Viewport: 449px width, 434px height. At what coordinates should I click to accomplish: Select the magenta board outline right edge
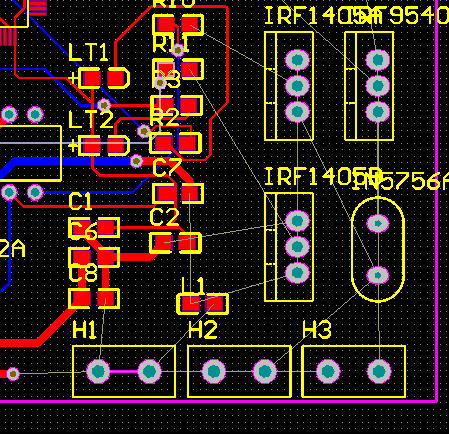click(437, 200)
